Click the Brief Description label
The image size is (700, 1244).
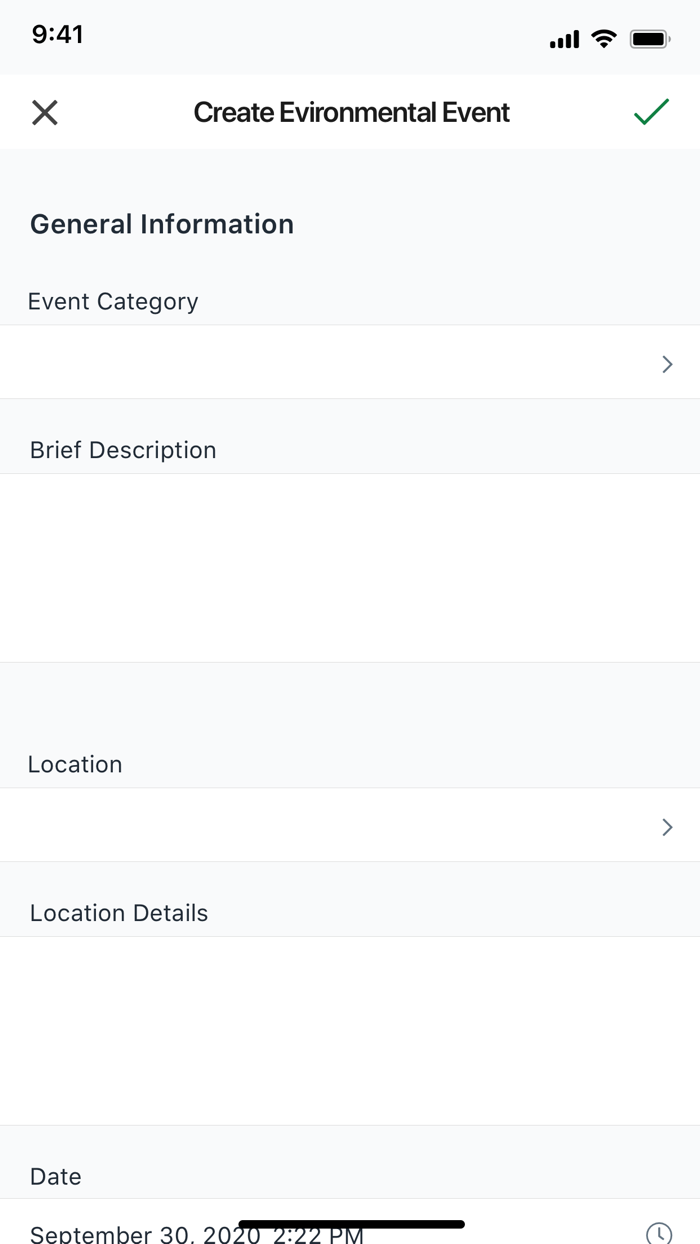tap(123, 450)
